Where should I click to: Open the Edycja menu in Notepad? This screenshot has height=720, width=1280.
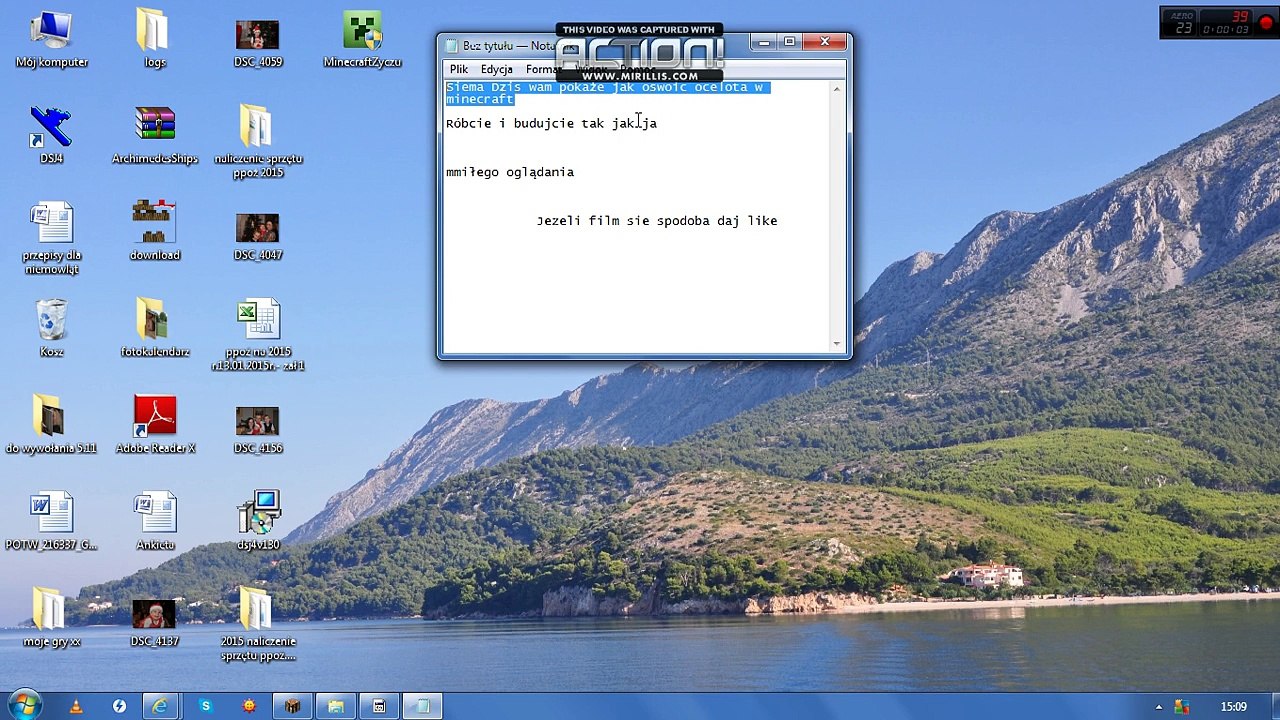pyautogui.click(x=496, y=69)
